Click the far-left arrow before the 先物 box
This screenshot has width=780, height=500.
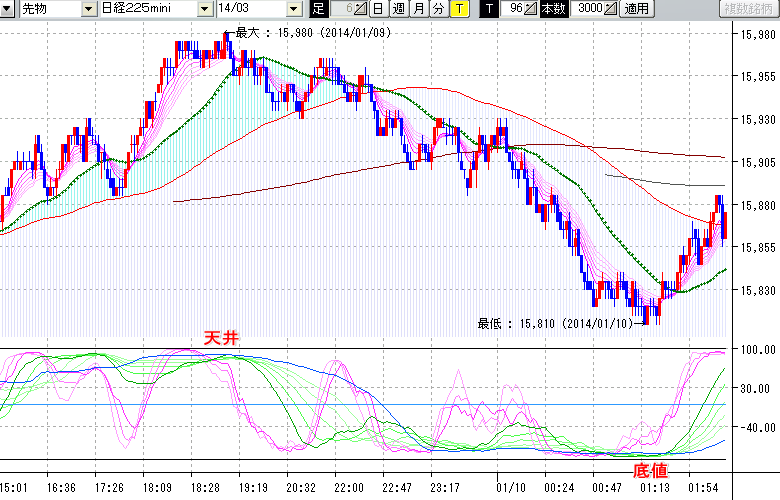click(9, 9)
